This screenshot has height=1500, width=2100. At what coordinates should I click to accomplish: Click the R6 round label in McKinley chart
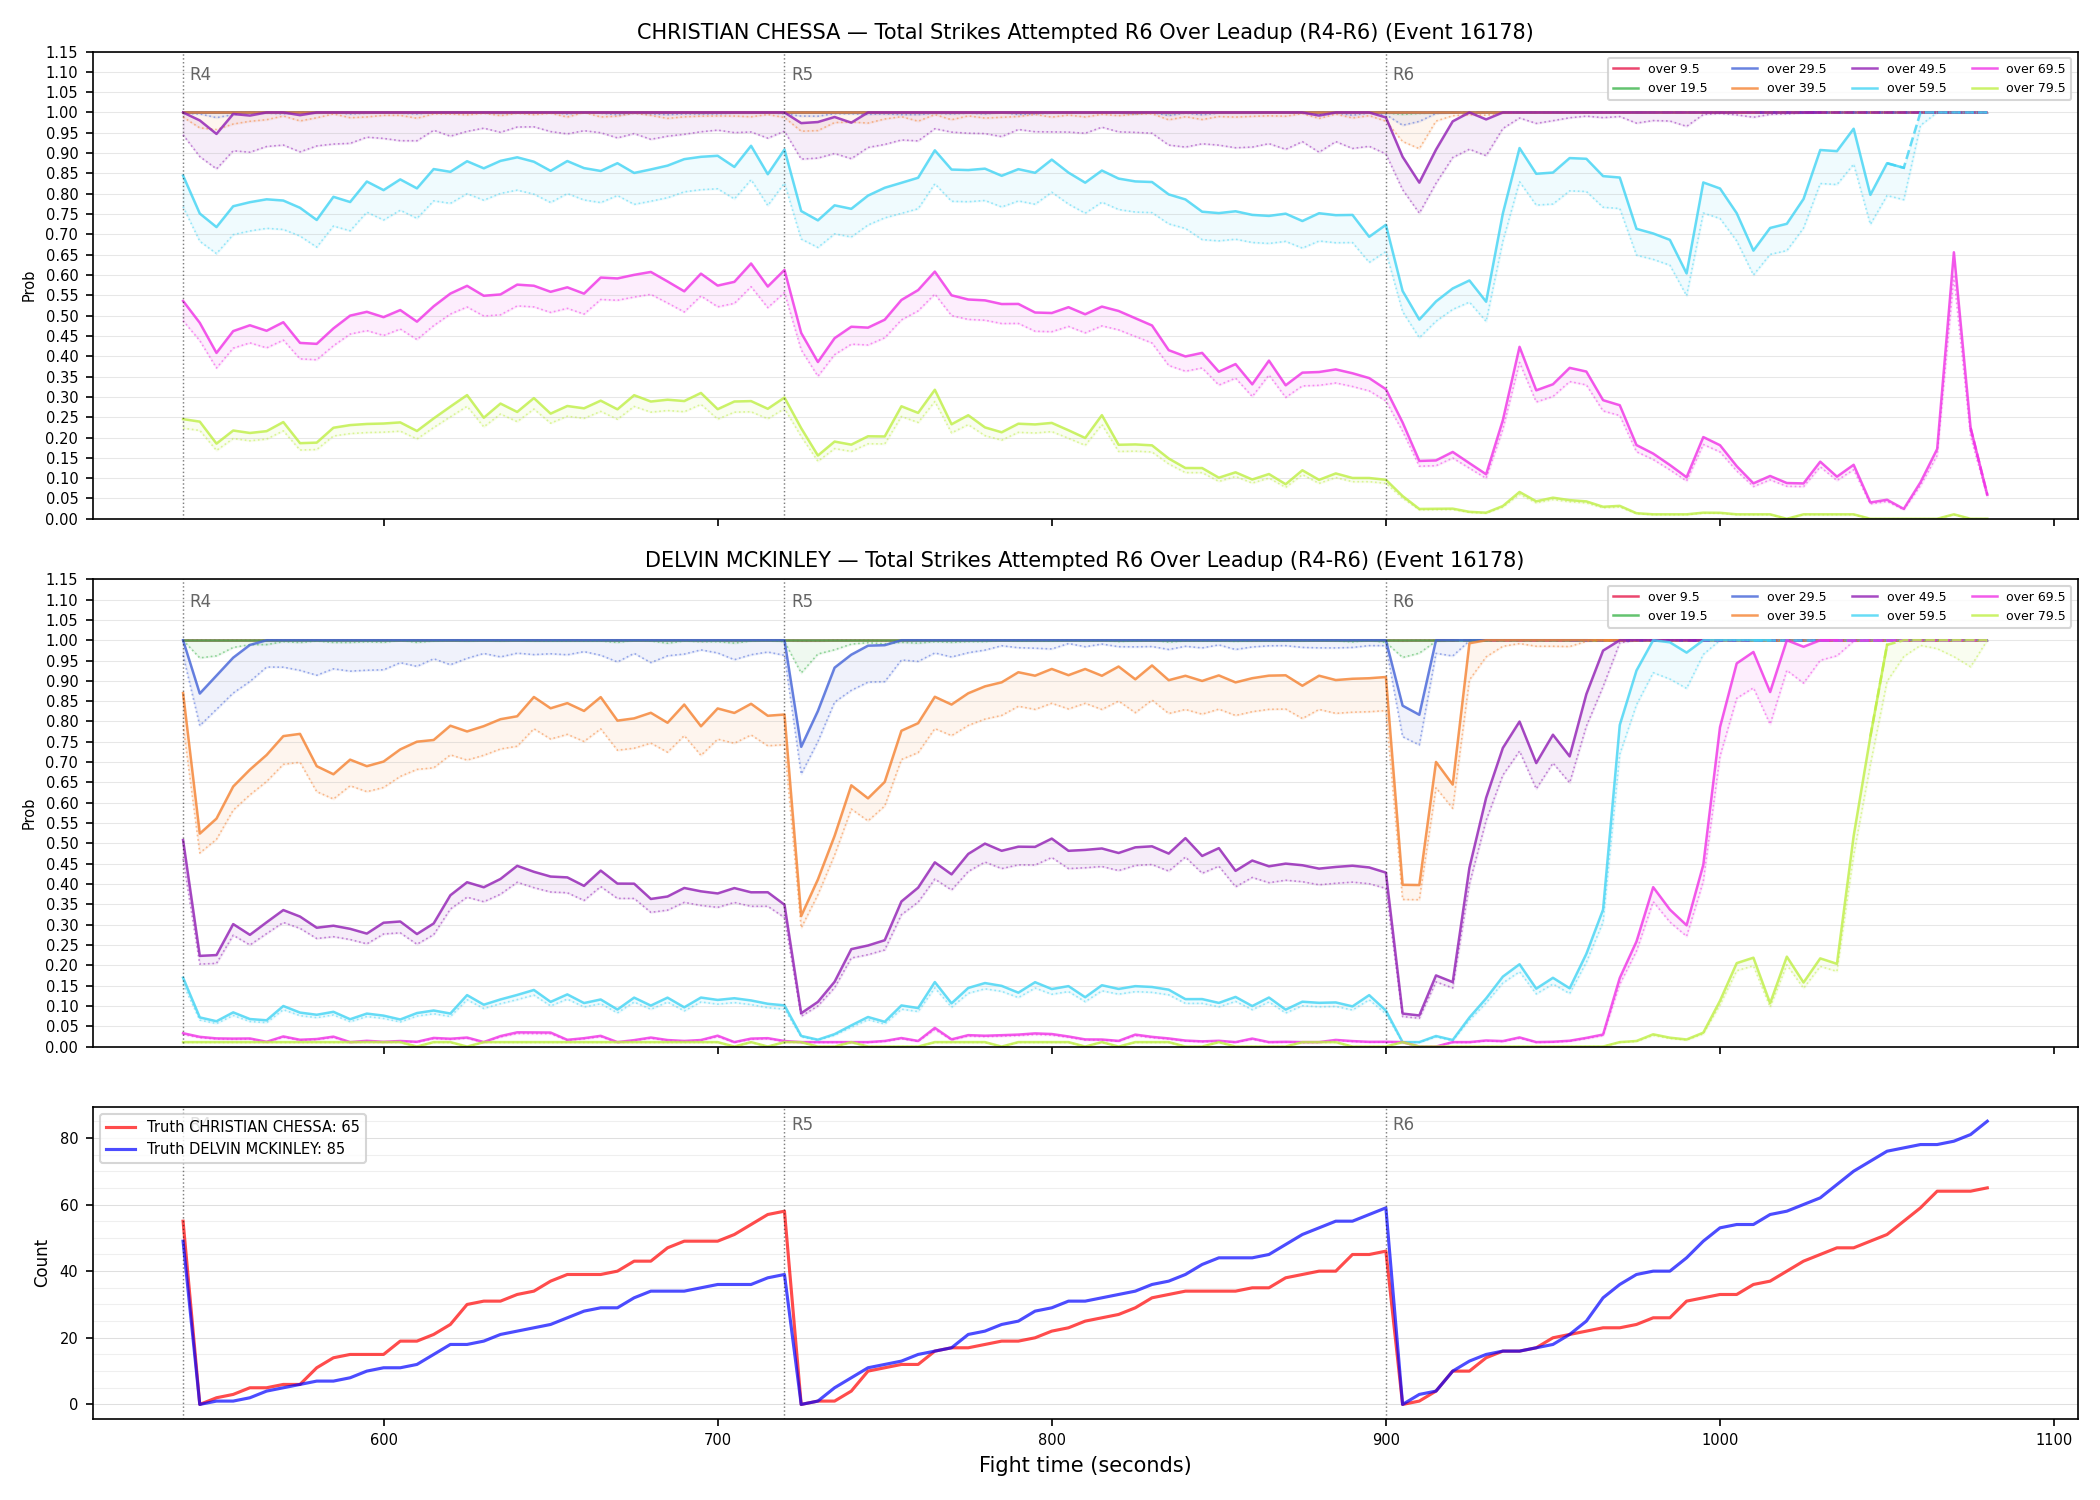(x=1403, y=602)
